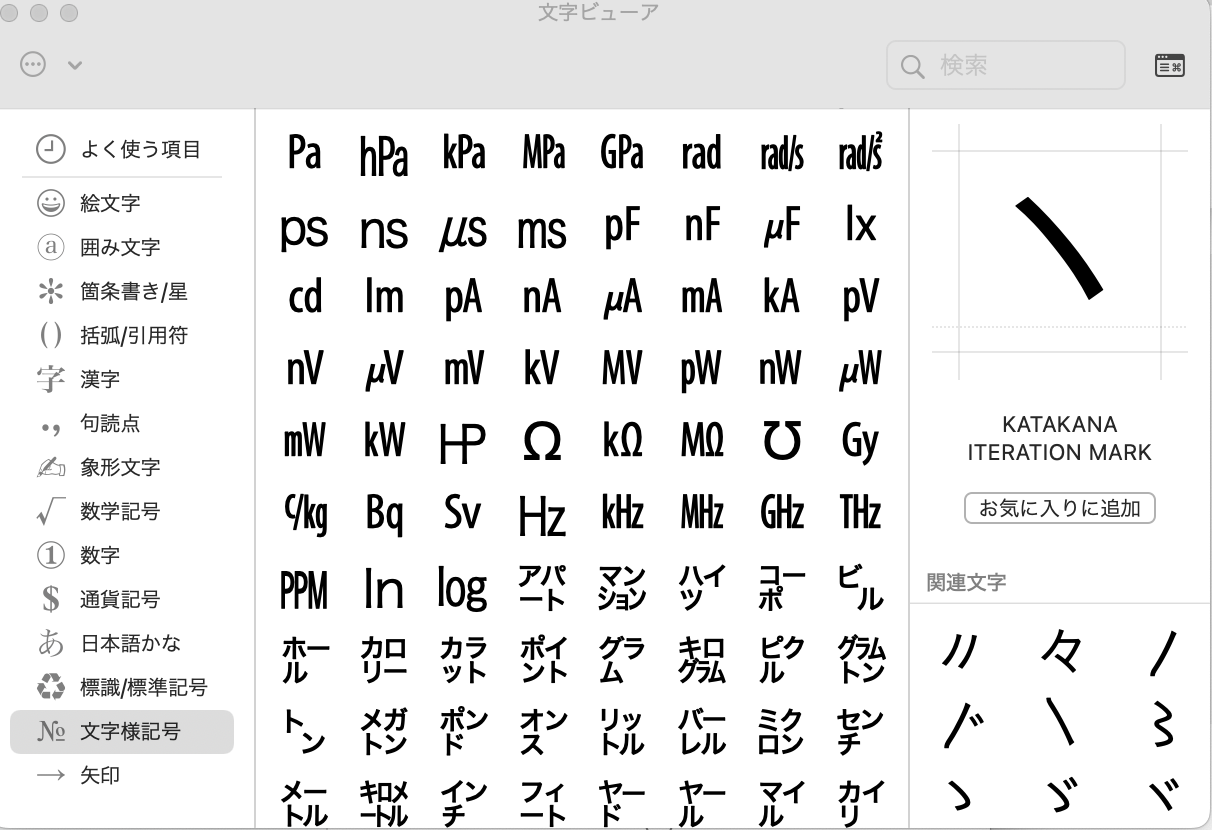The height and width of the screenshot is (830, 1212).
Task: Toggle compact character viewer window icon
Action: (x=1169, y=66)
